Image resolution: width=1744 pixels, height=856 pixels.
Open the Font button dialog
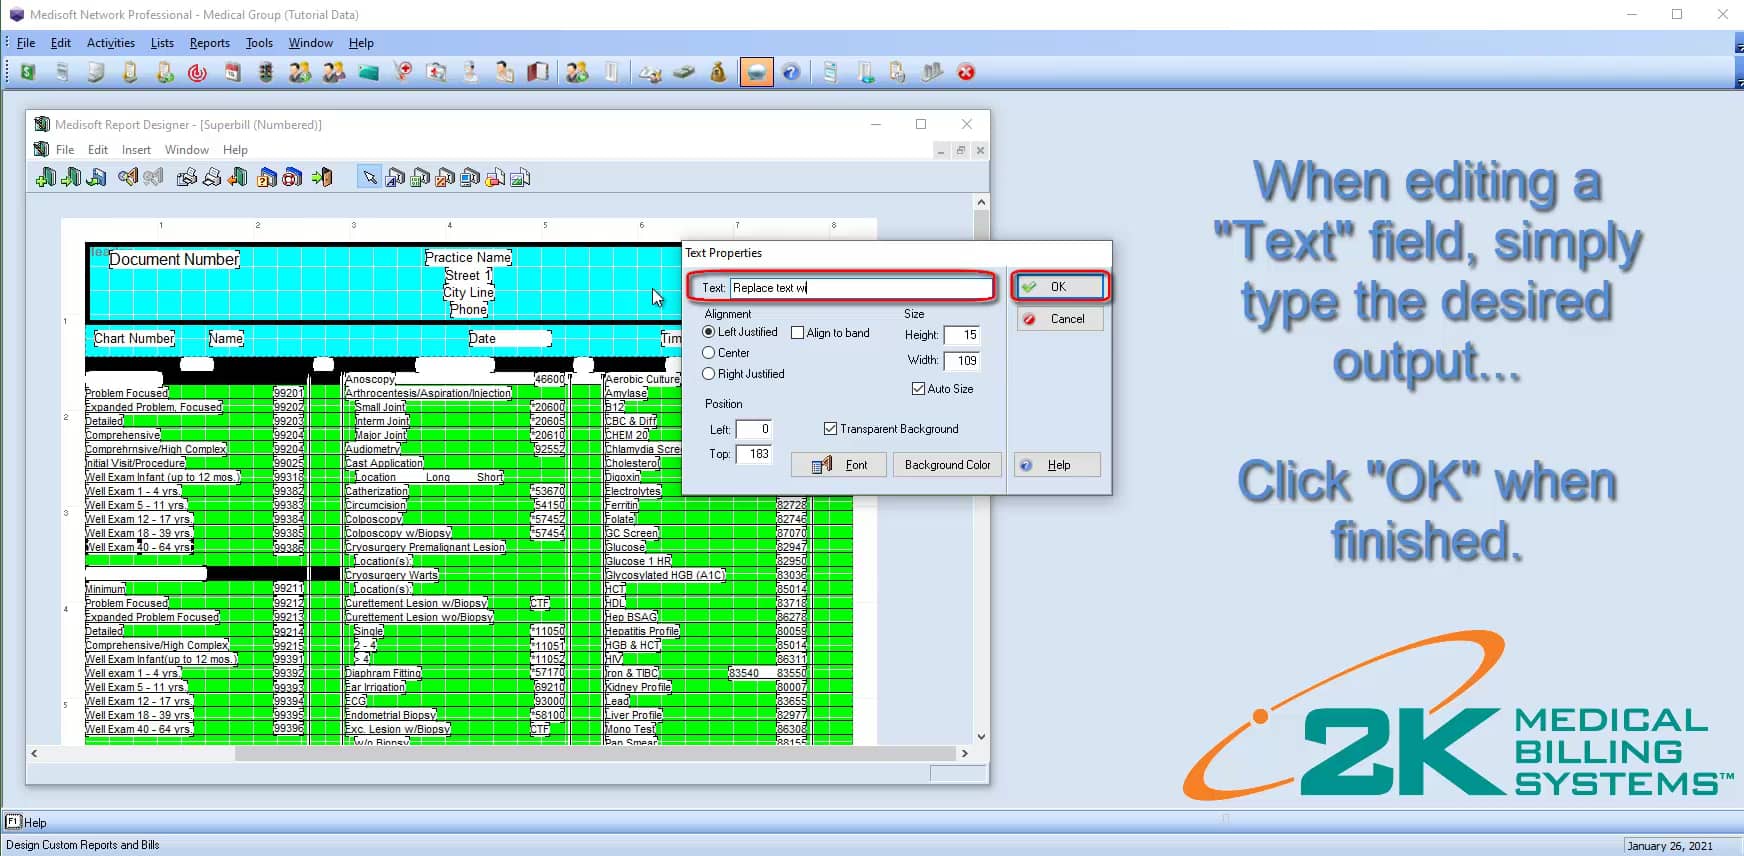click(838, 465)
